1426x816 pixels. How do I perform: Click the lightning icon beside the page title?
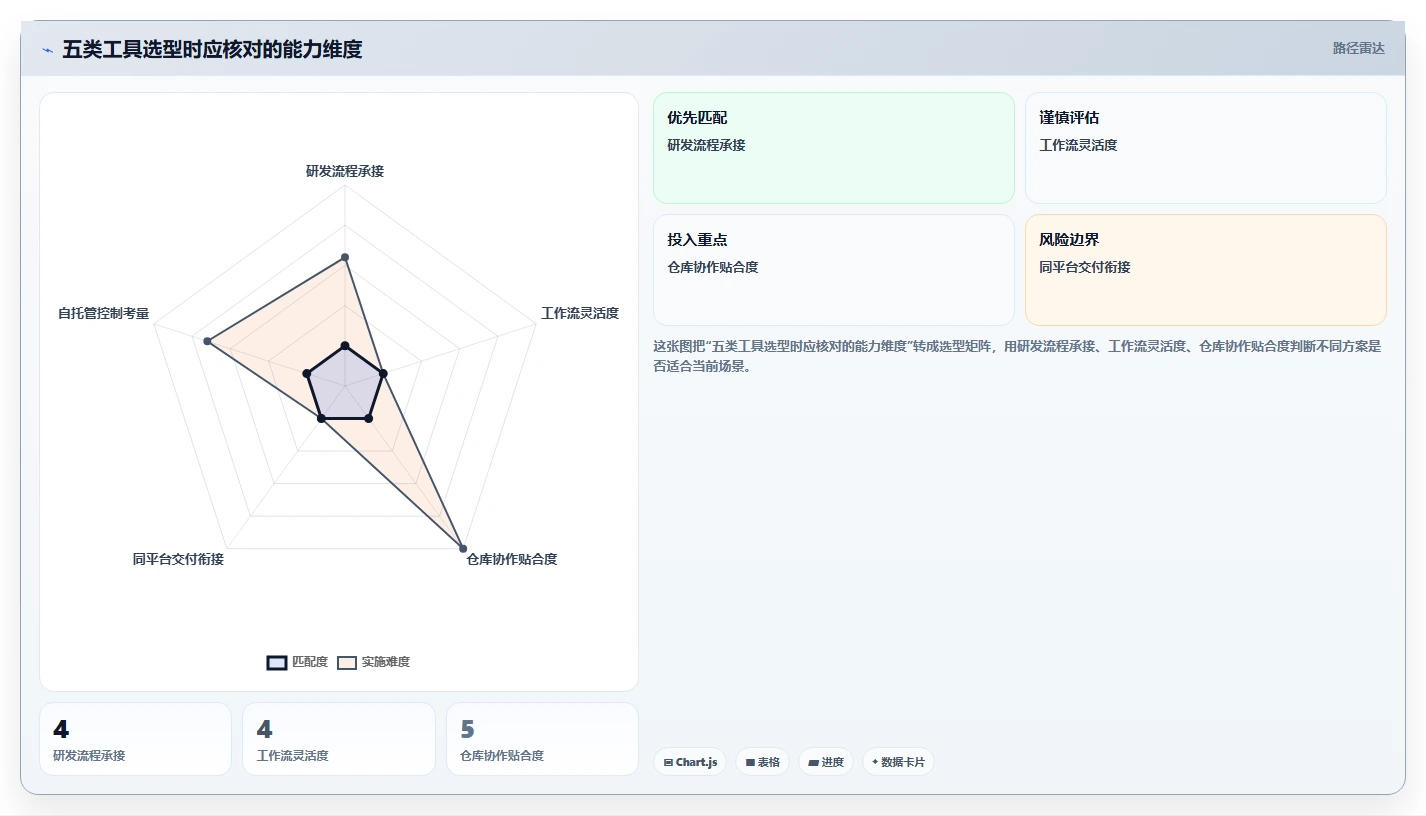tap(47, 50)
